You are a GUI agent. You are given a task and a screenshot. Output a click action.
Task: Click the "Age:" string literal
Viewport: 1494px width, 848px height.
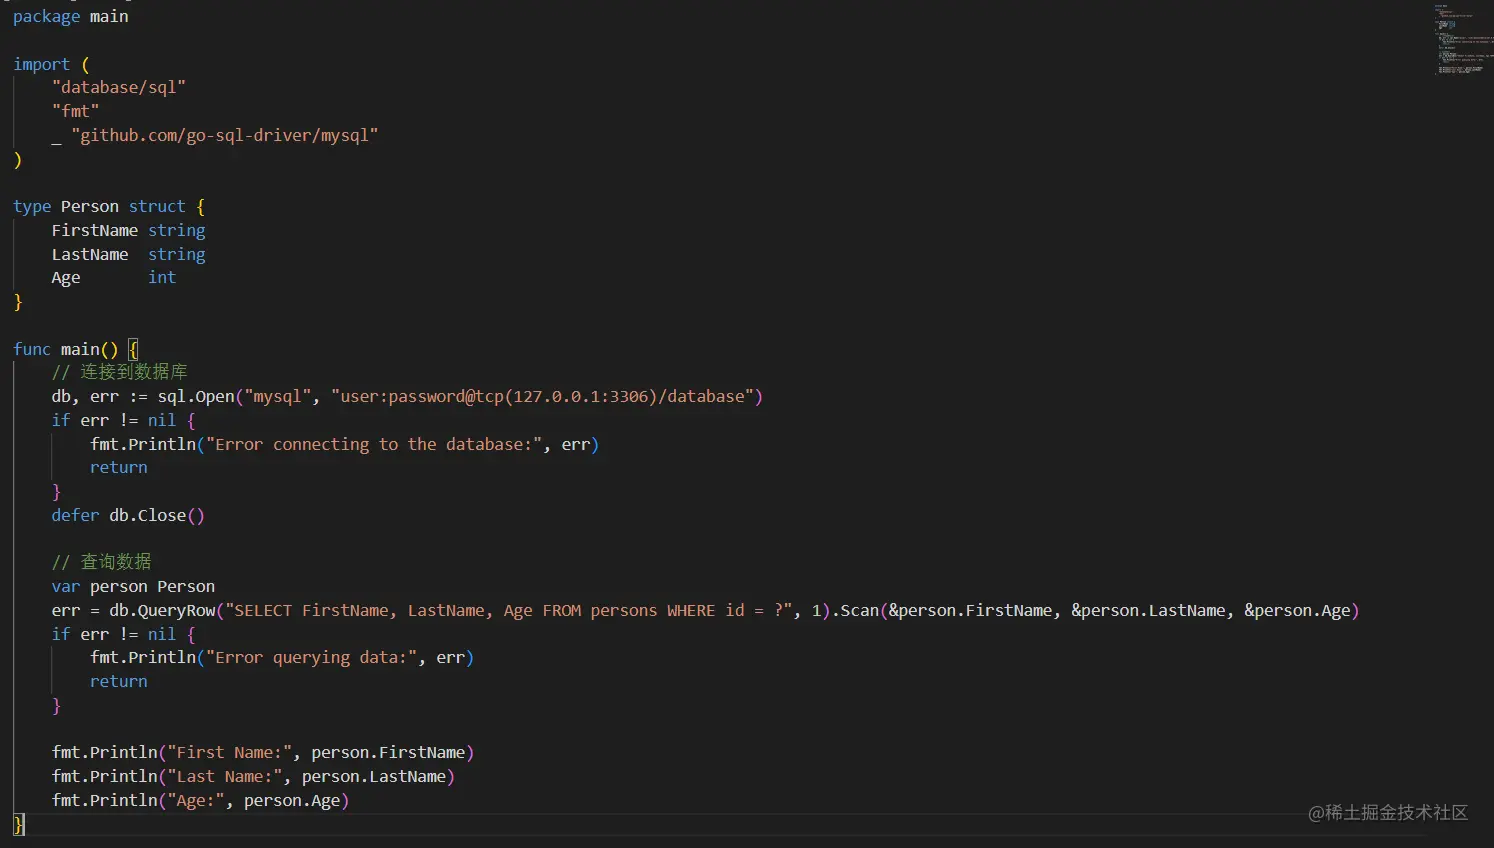[x=196, y=801]
